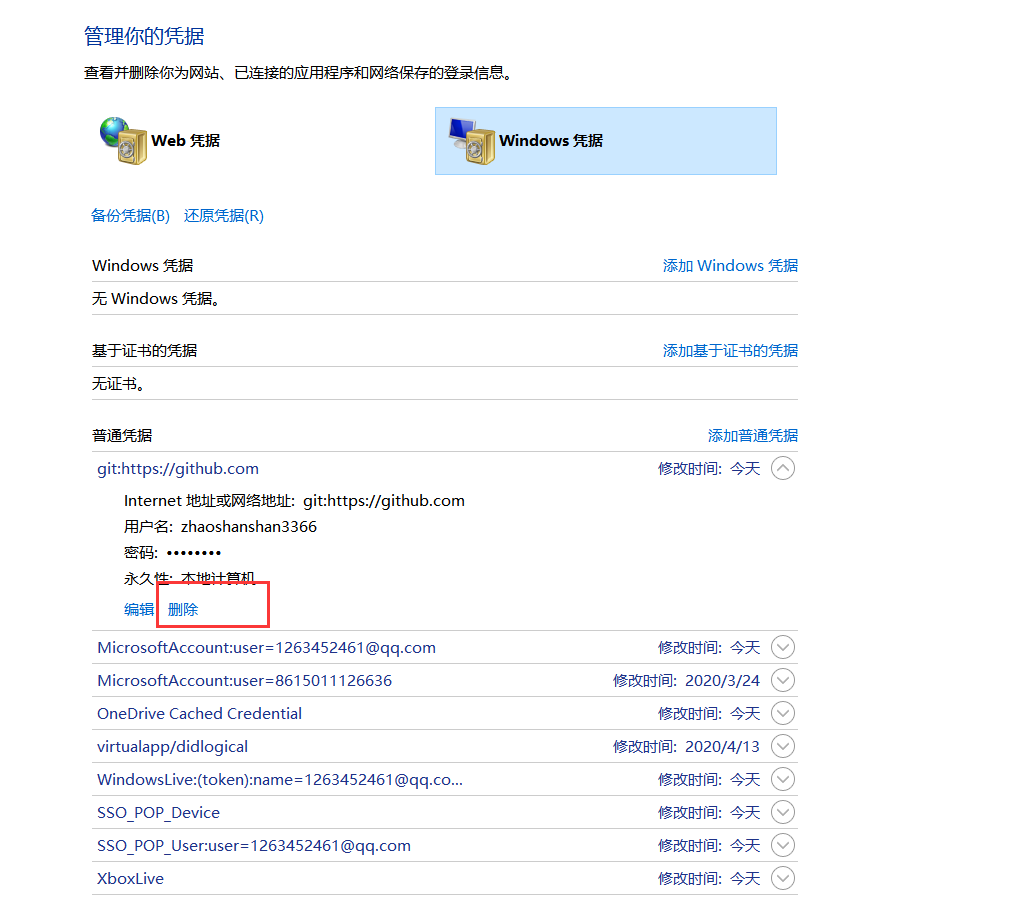Select XboxLive entry text

click(x=130, y=879)
